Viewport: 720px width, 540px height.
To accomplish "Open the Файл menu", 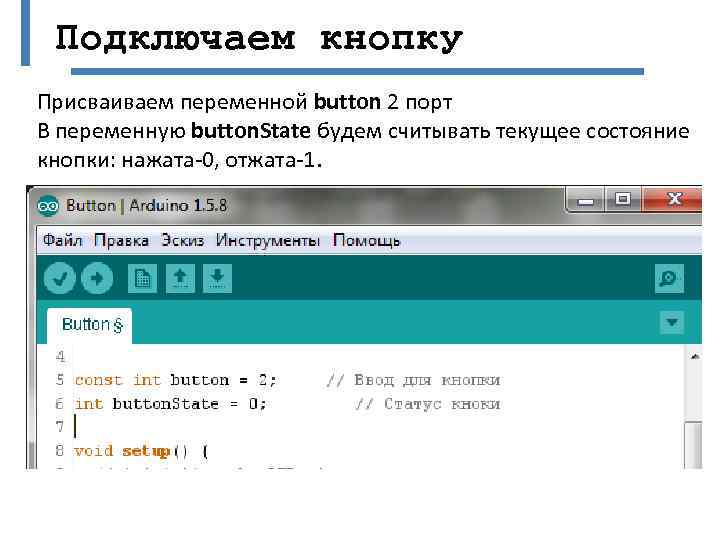I will point(62,240).
